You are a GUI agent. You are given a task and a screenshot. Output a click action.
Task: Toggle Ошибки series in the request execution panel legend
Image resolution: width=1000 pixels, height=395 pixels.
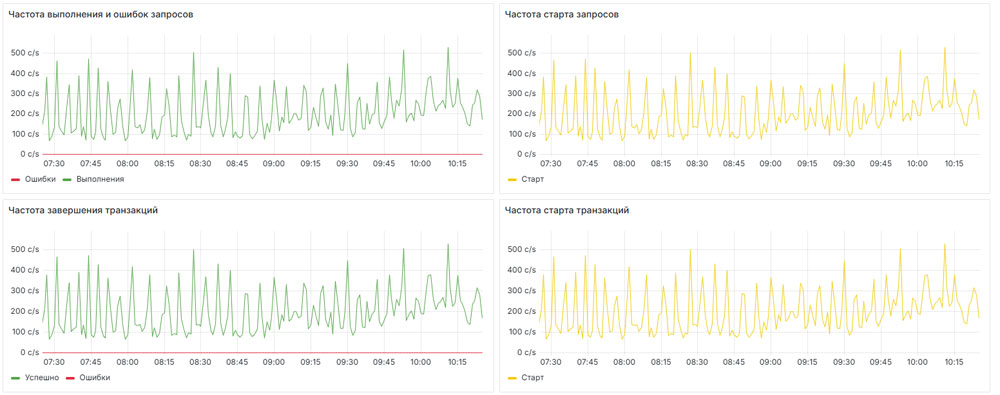tap(40, 179)
